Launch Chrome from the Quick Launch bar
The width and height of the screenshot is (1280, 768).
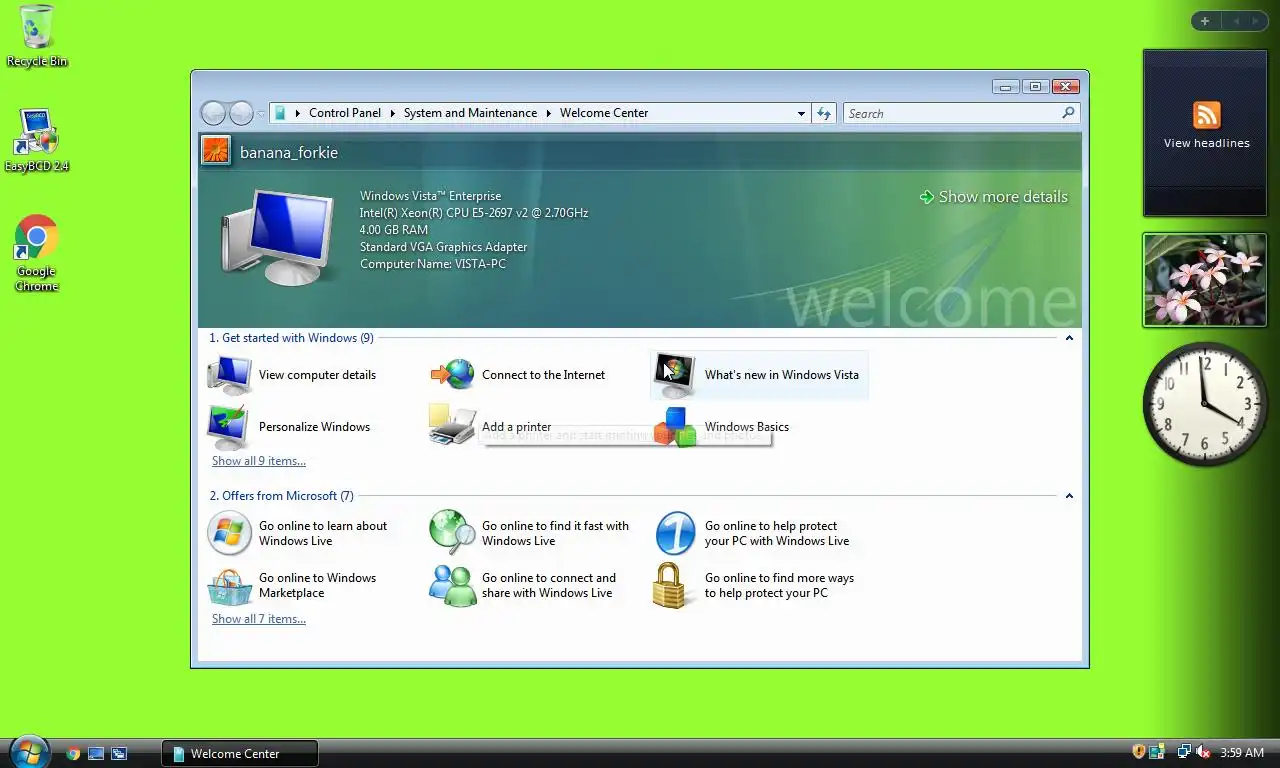(73, 754)
